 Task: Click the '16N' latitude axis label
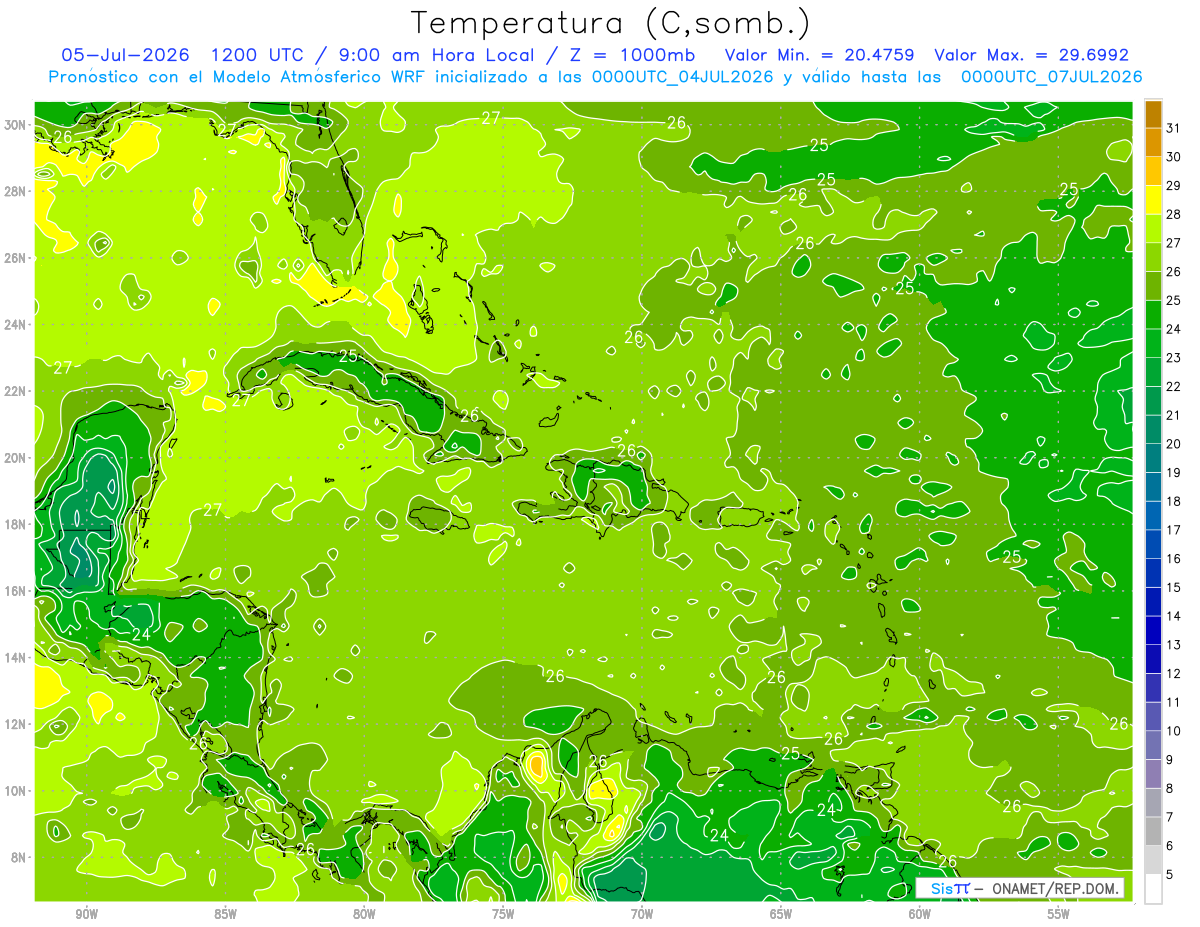click(16, 590)
